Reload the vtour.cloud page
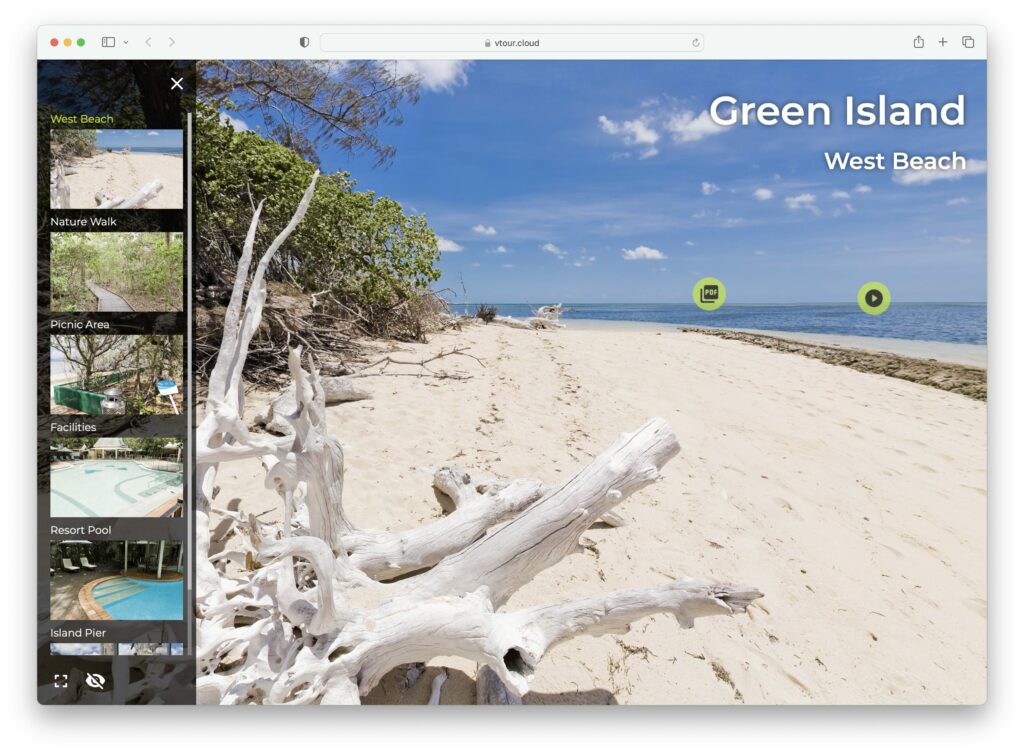This screenshot has height=754, width=1024. (696, 43)
